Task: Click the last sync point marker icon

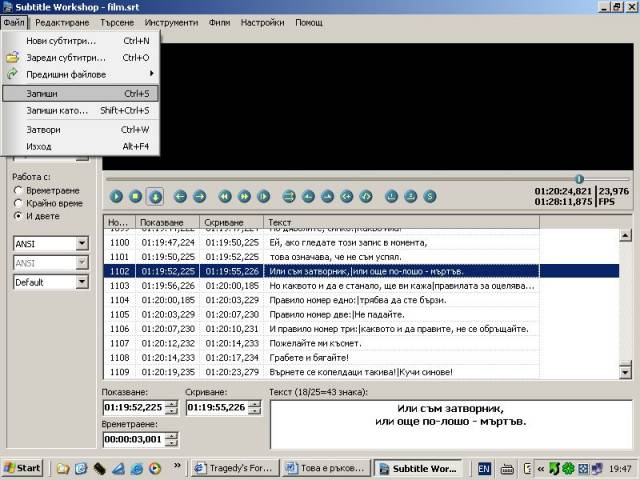Action: (x=411, y=197)
